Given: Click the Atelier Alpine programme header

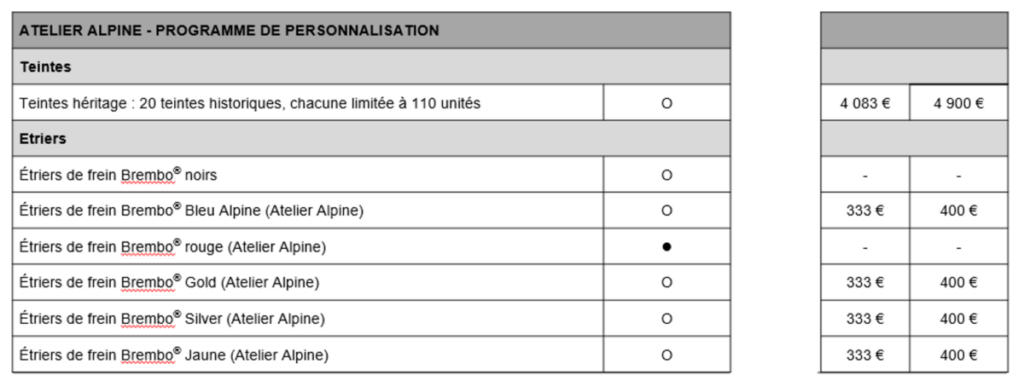Looking at the screenshot, I should (x=229, y=30).
